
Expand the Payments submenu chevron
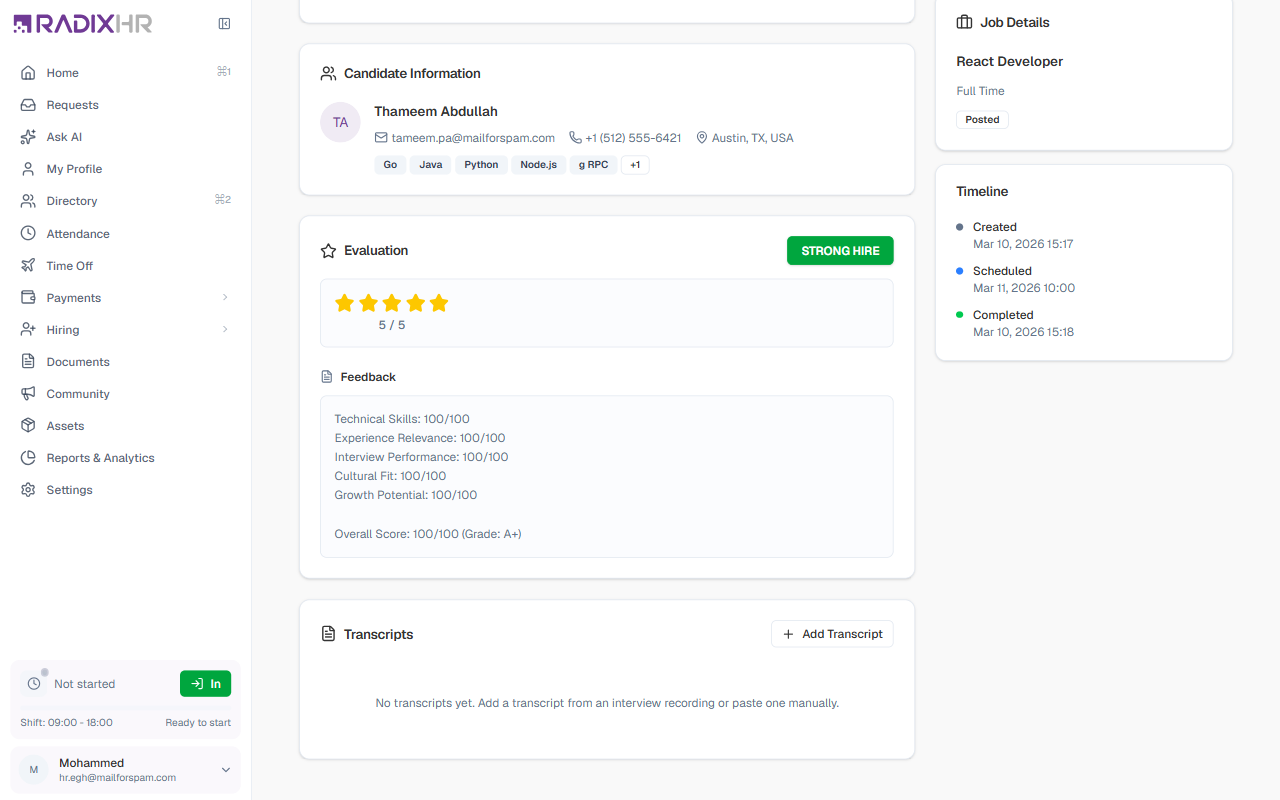pos(225,298)
